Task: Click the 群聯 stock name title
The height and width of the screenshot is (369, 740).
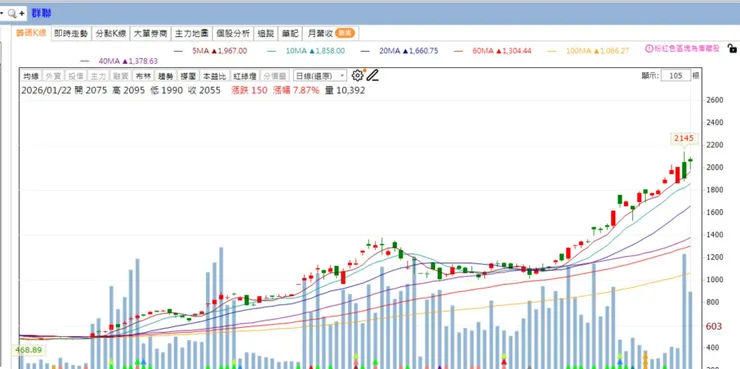Action: pyautogui.click(x=42, y=13)
